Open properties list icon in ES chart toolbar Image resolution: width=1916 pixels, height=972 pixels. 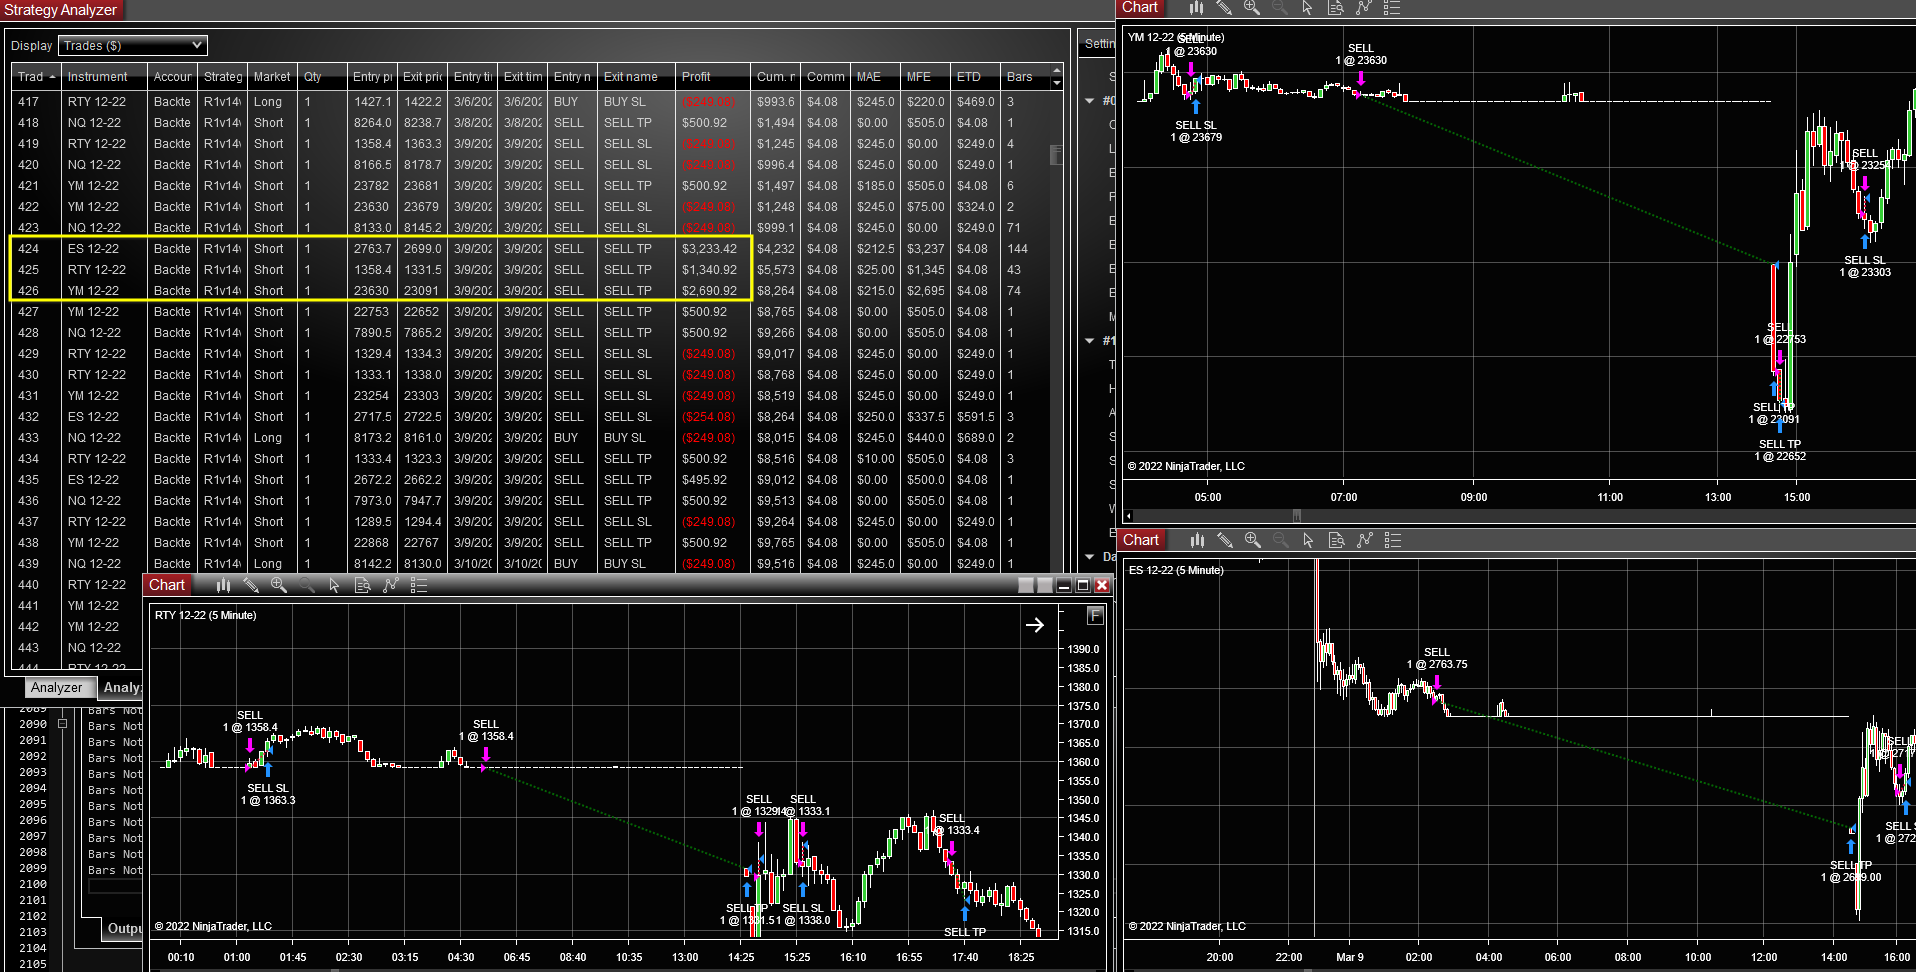coord(1392,540)
